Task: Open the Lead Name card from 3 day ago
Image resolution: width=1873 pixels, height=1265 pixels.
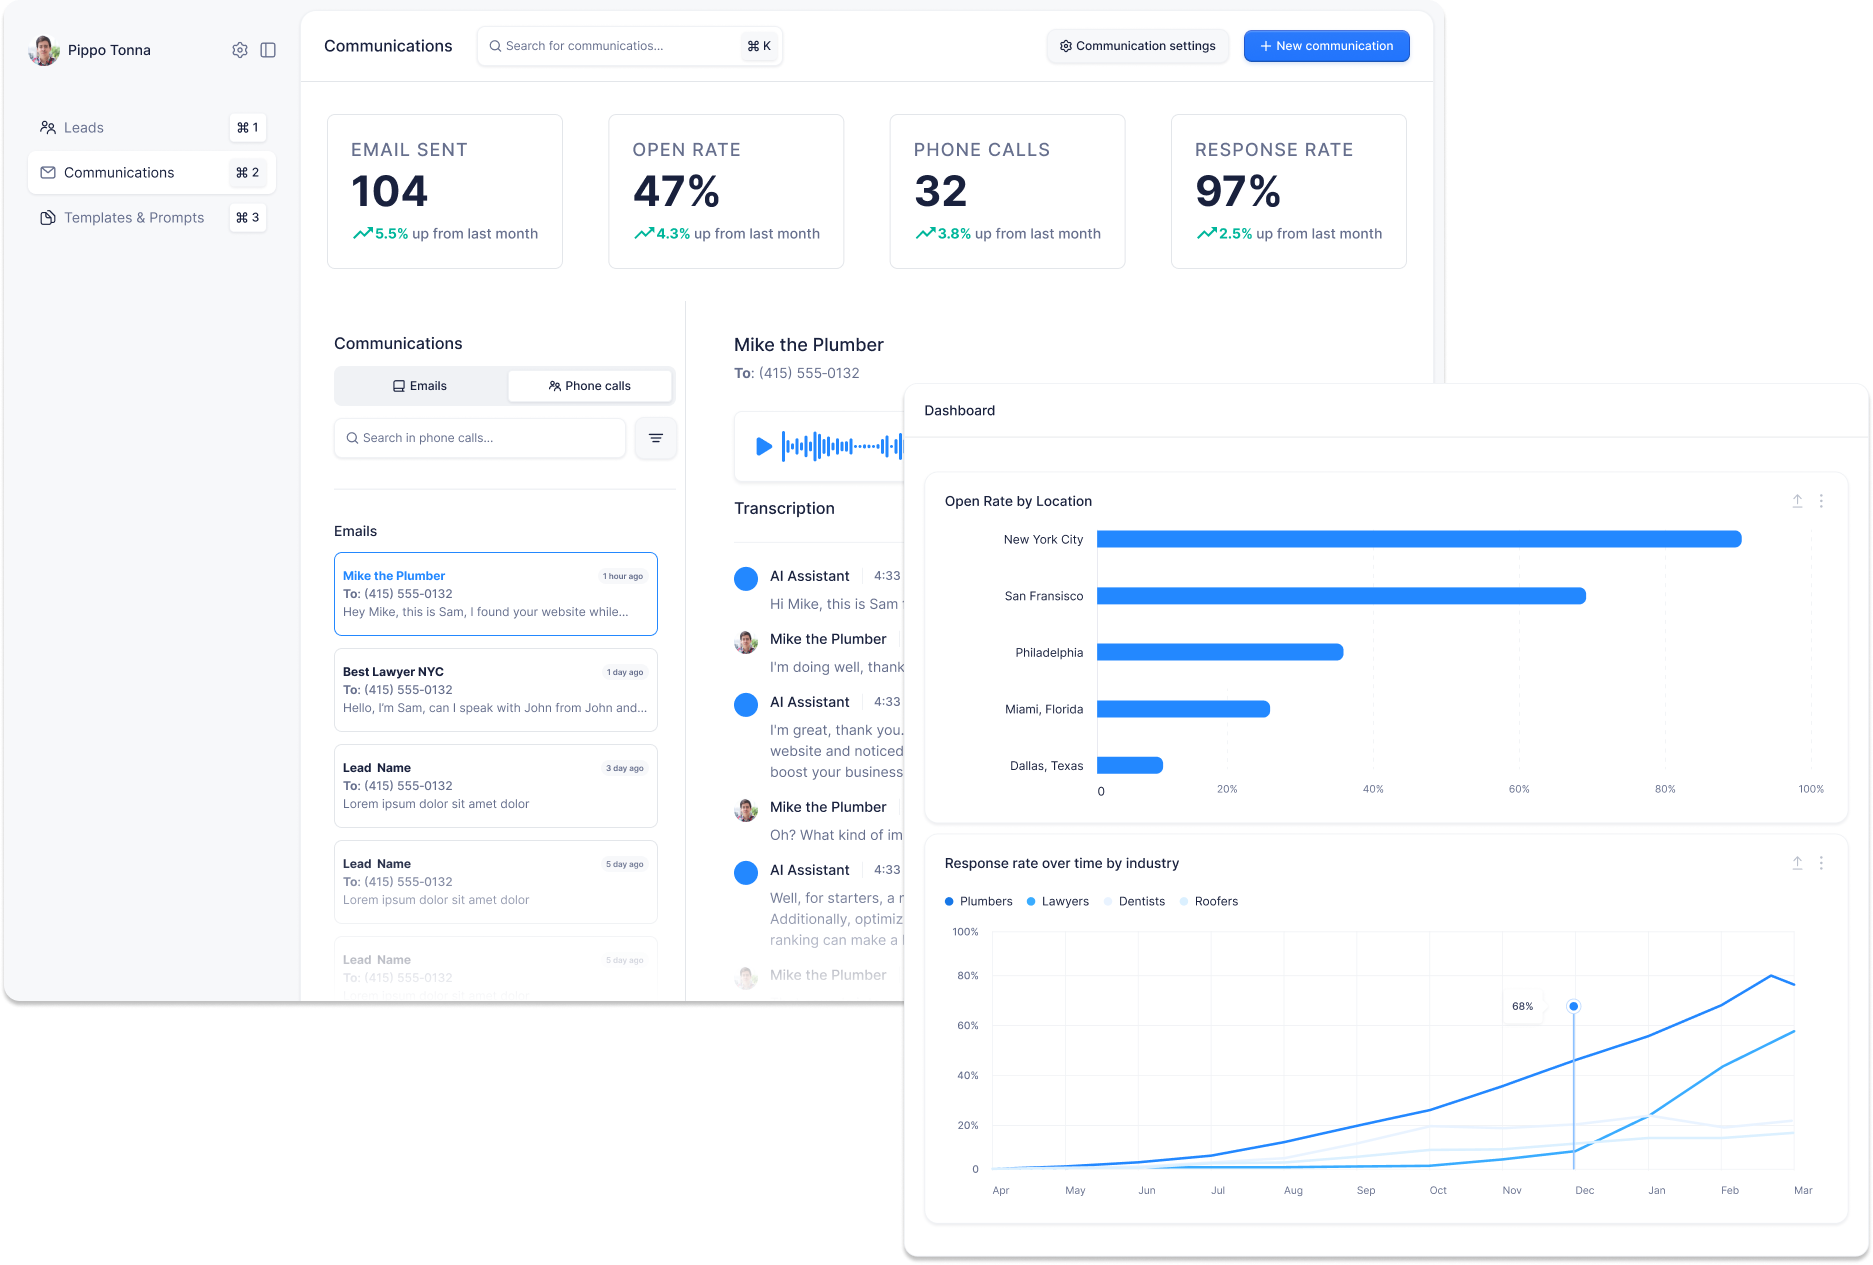Action: 496,786
